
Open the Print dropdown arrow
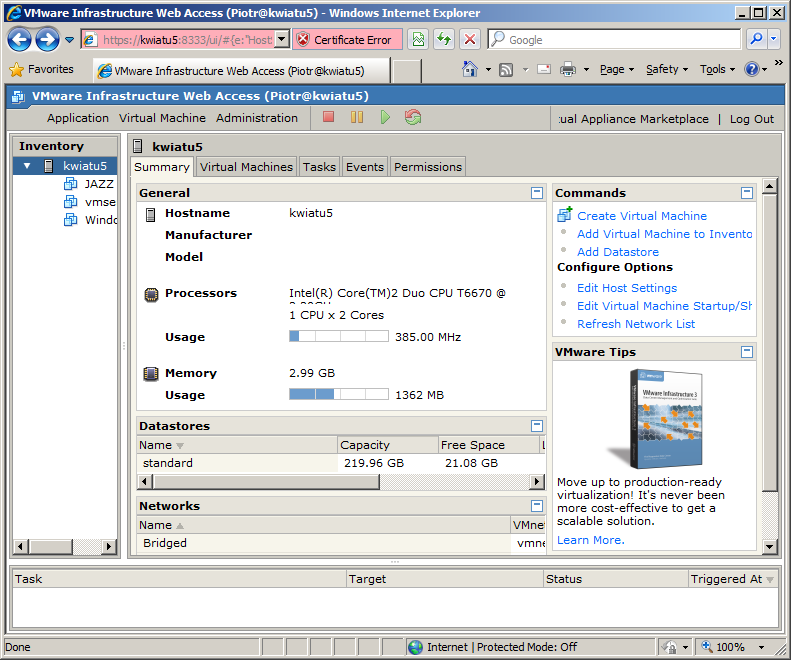coord(586,70)
